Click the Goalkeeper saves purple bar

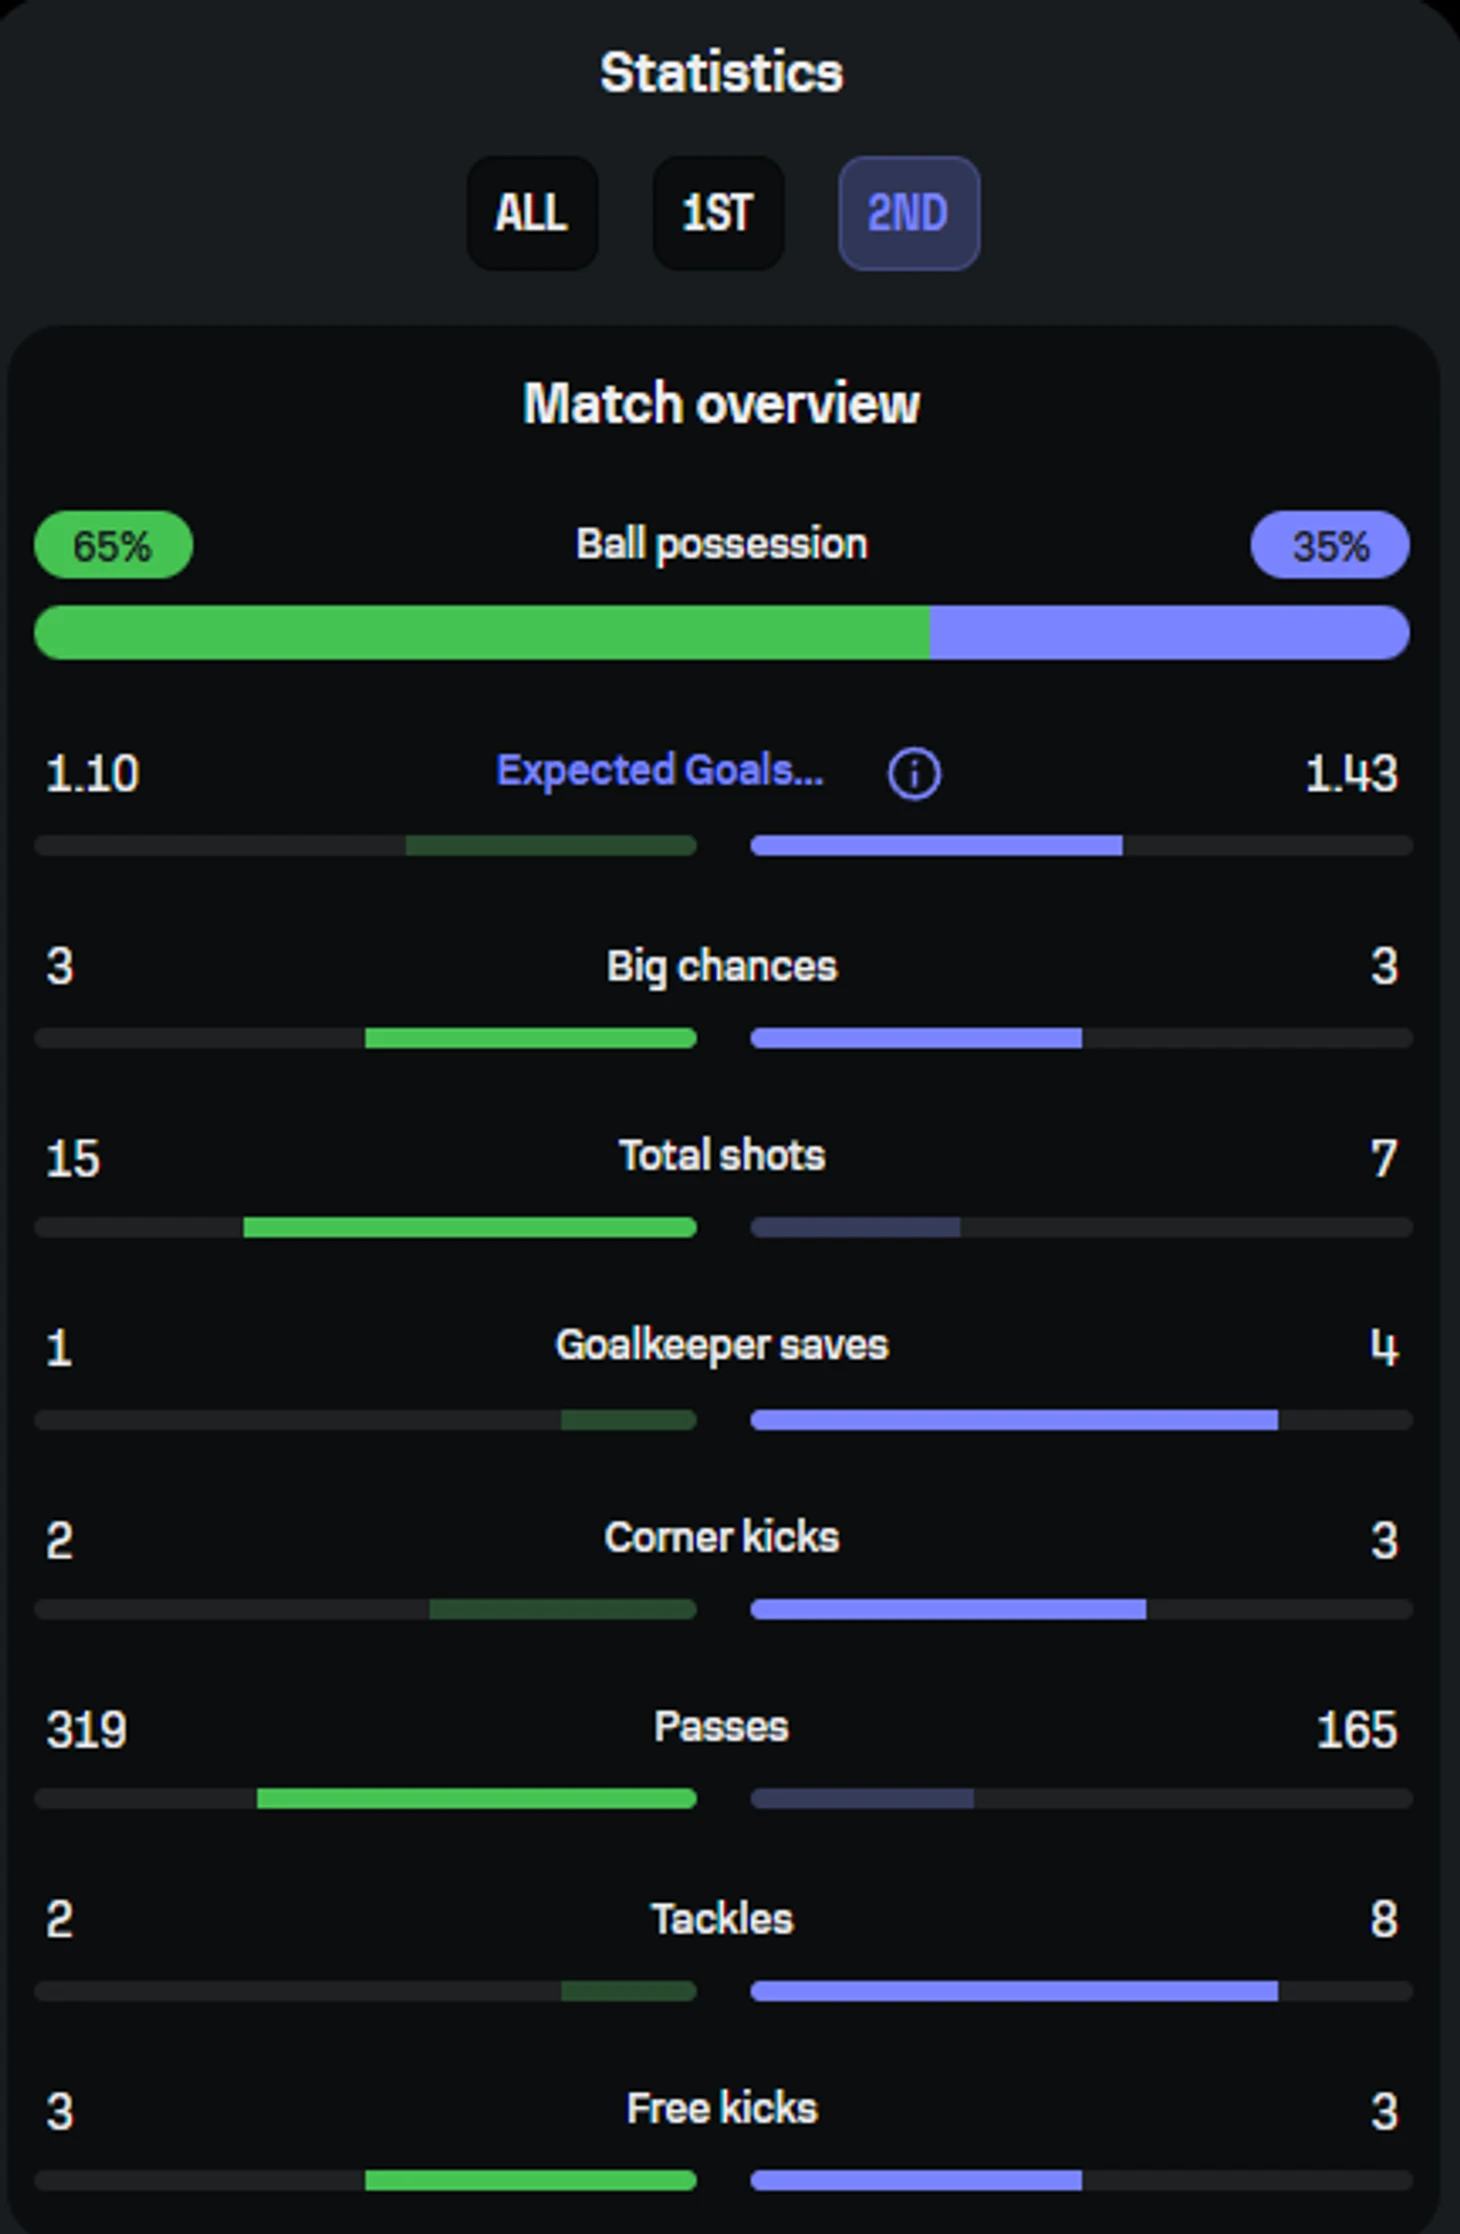(x=1013, y=1420)
